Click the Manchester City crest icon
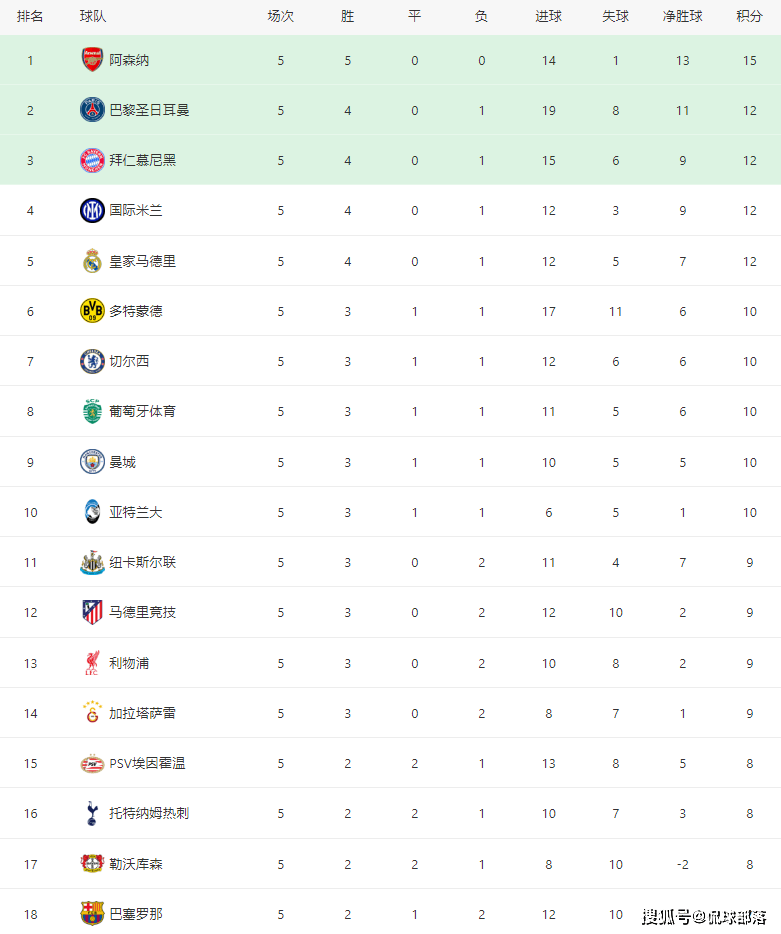This screenshot has width=781, height=934. [92, 462]
